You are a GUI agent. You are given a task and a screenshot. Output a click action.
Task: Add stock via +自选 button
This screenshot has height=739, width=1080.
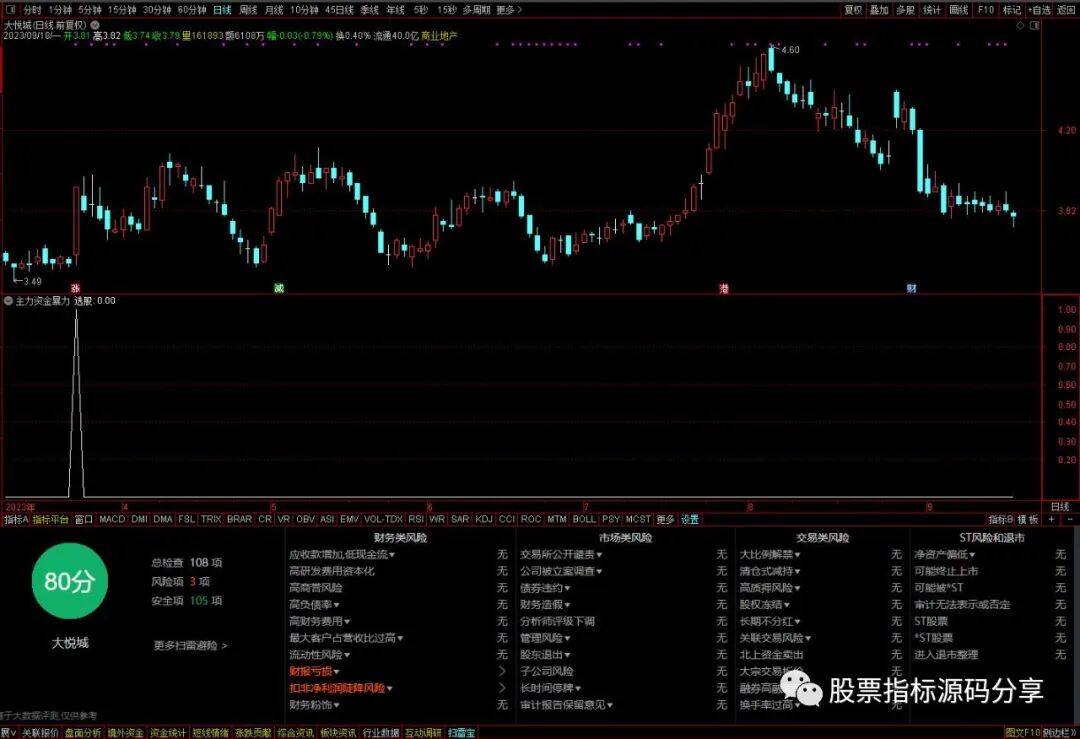click(x=1039, y=10)
